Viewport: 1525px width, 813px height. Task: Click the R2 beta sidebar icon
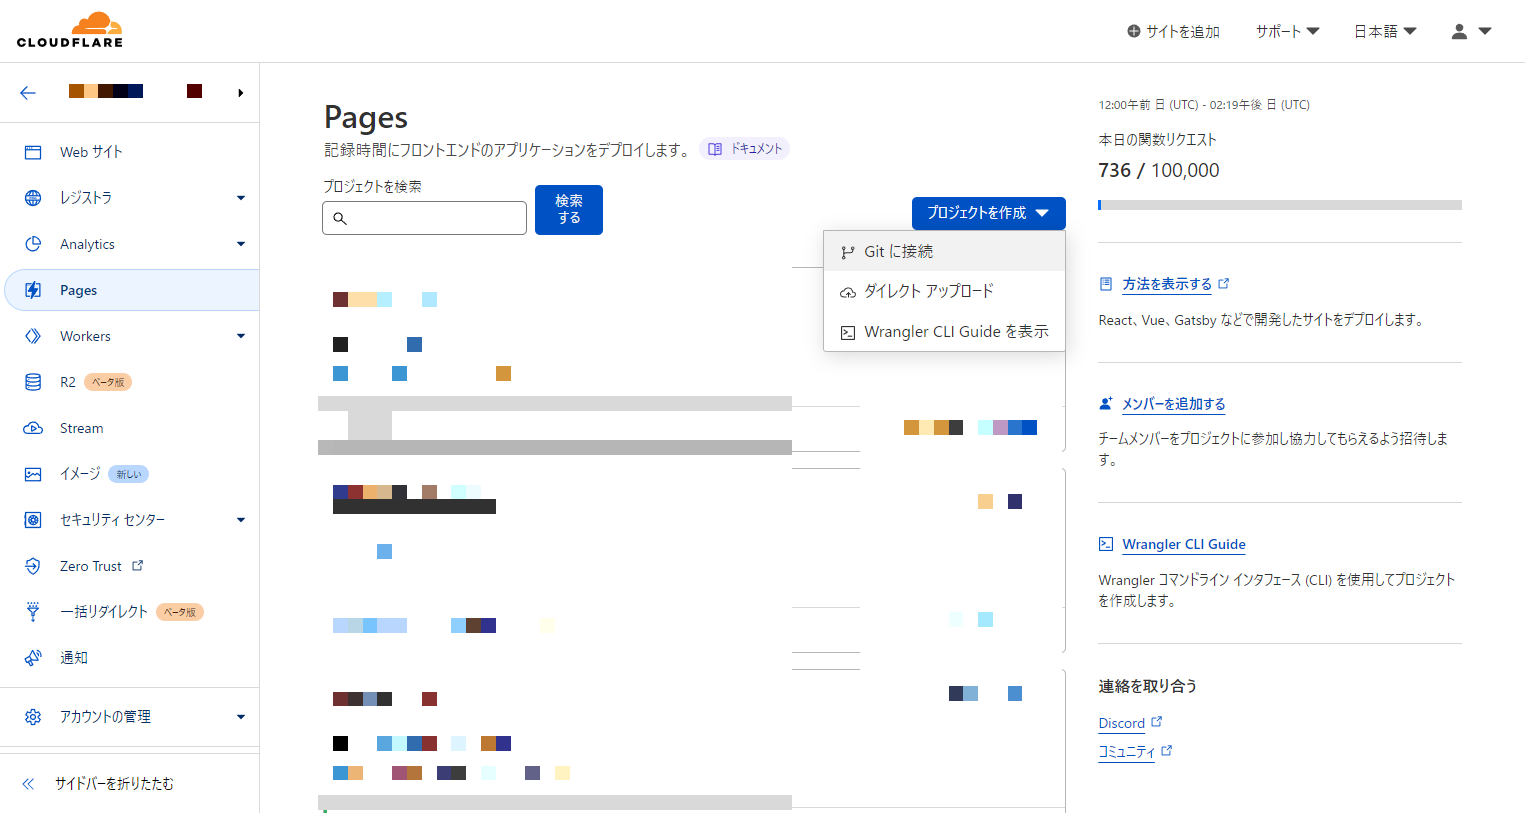tap(32, 382)
